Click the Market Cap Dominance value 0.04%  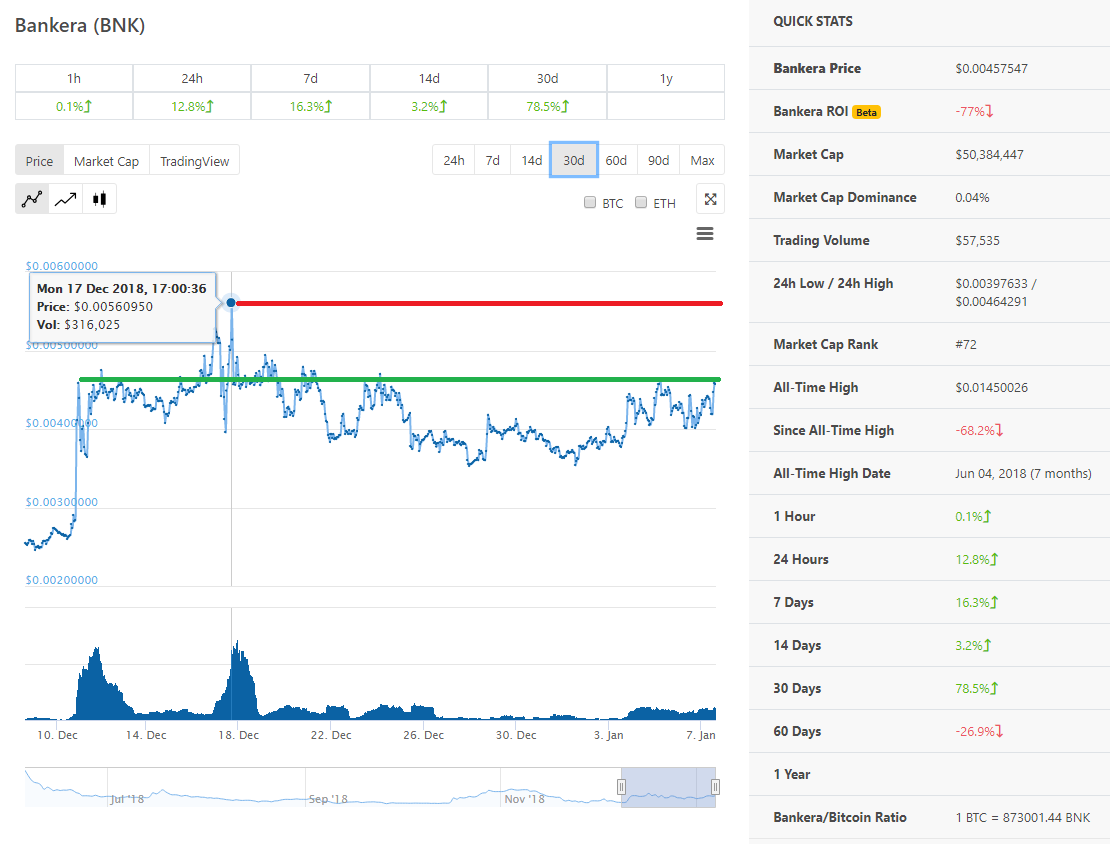click(x=972, y=198)
